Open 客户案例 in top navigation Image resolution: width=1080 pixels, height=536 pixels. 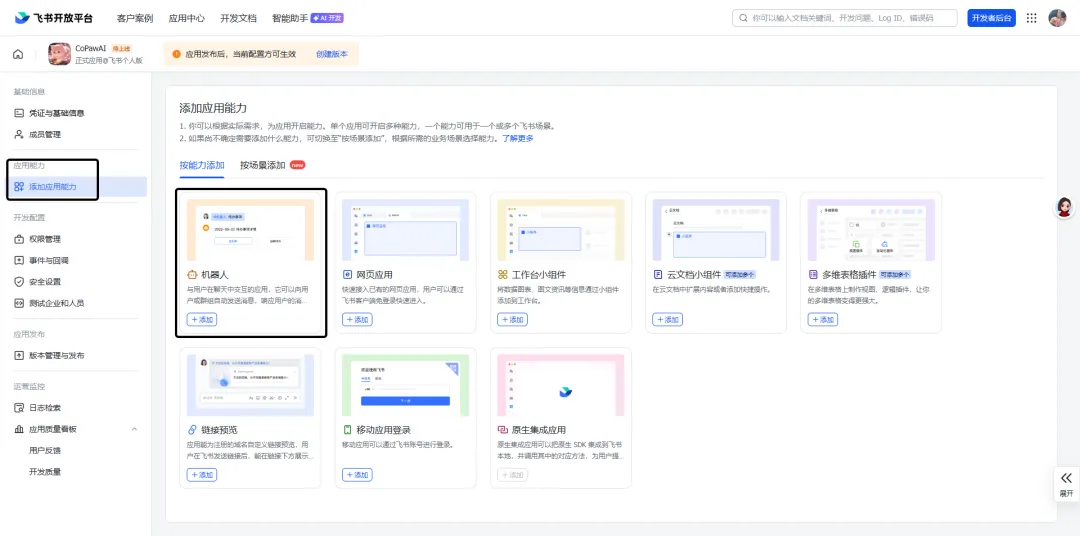click(x=135, y=18)
